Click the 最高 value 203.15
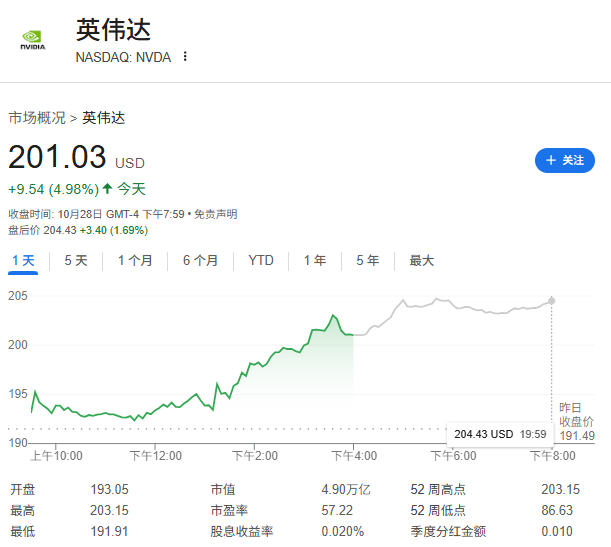 click(109, 510)
